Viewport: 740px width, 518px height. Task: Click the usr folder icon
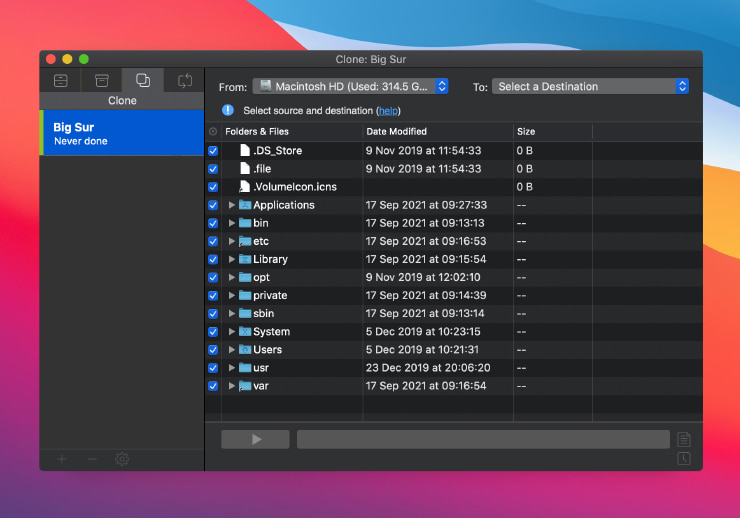click(x=244, y=368)
